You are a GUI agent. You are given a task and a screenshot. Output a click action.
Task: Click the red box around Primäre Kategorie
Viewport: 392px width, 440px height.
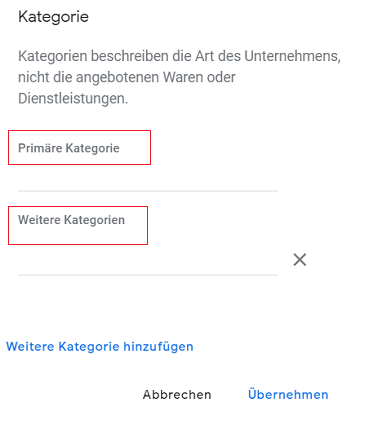point(79,147)
